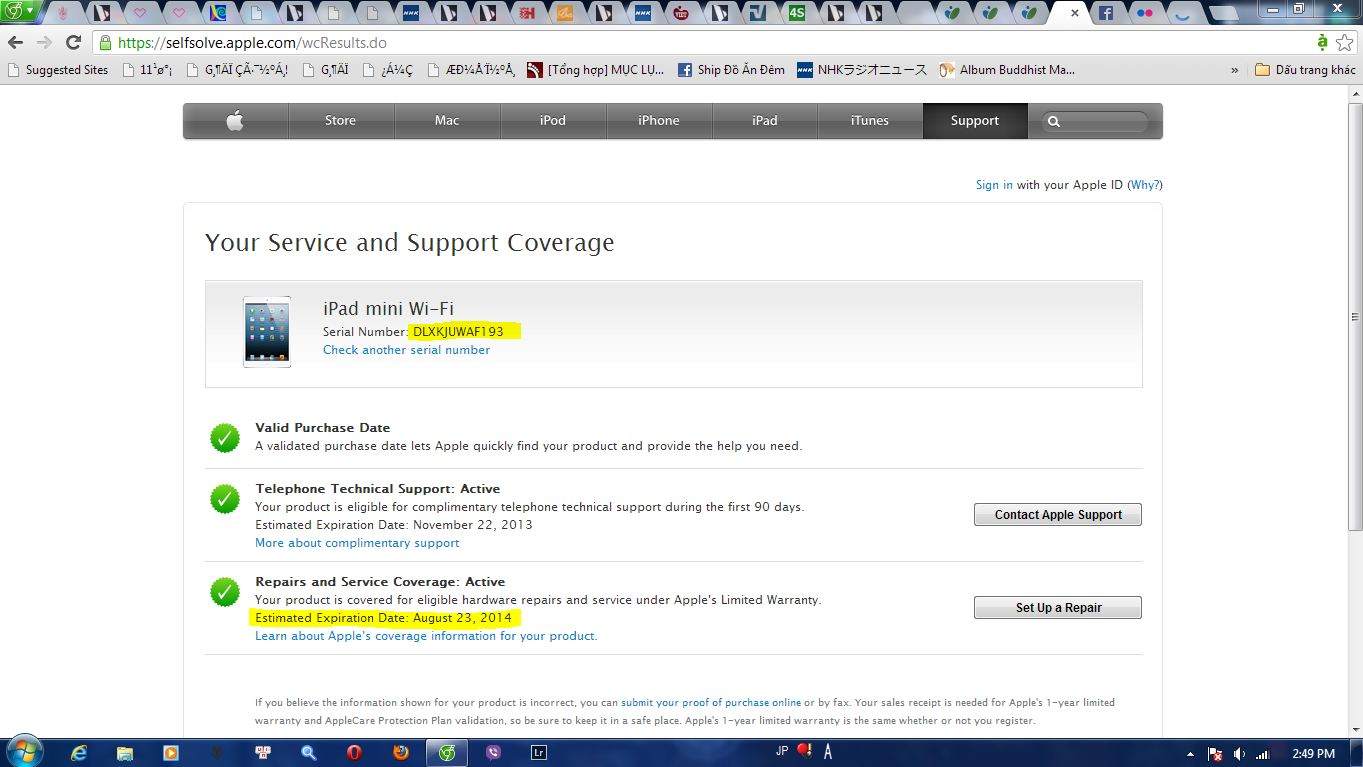The height and width of the screenshot is (767, 1363).
Task: Open Opera browser from the taskbar
Action: pos(354,753)
